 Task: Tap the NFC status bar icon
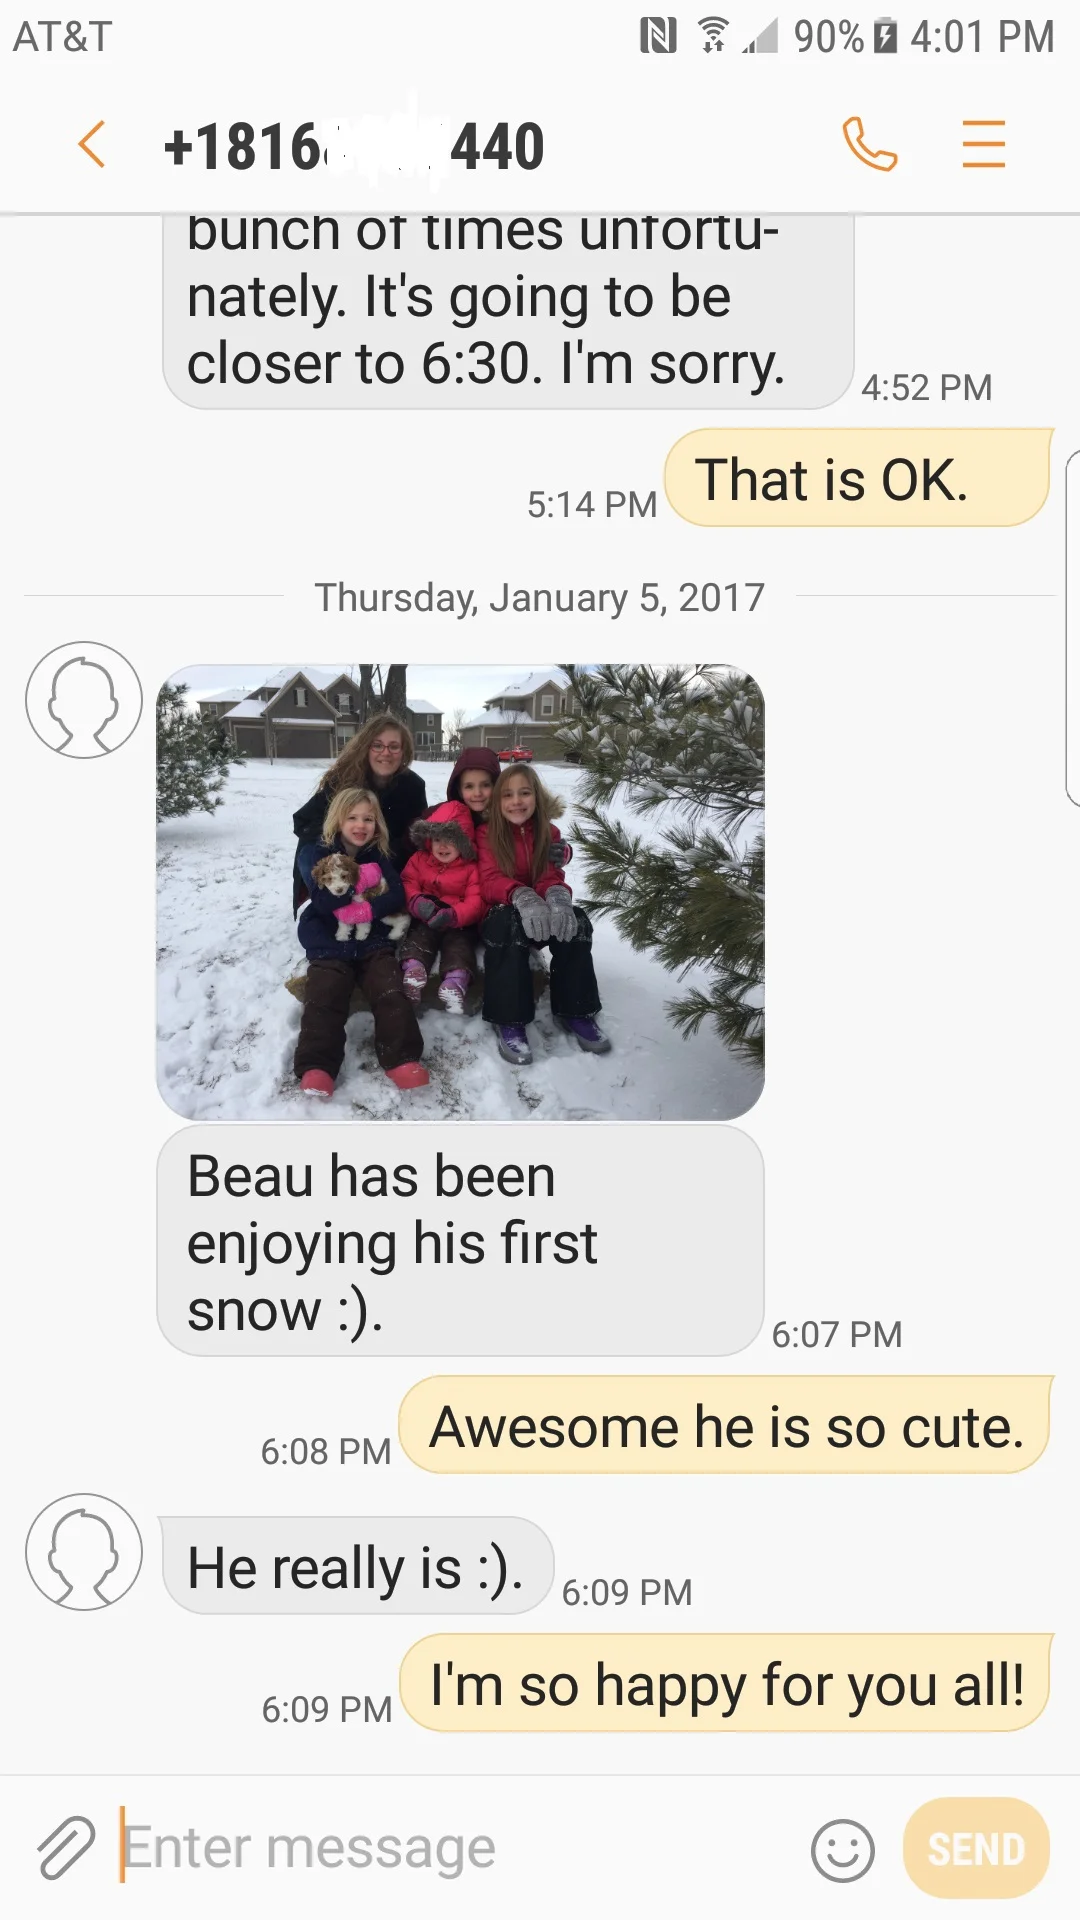[x=658, y=36]
